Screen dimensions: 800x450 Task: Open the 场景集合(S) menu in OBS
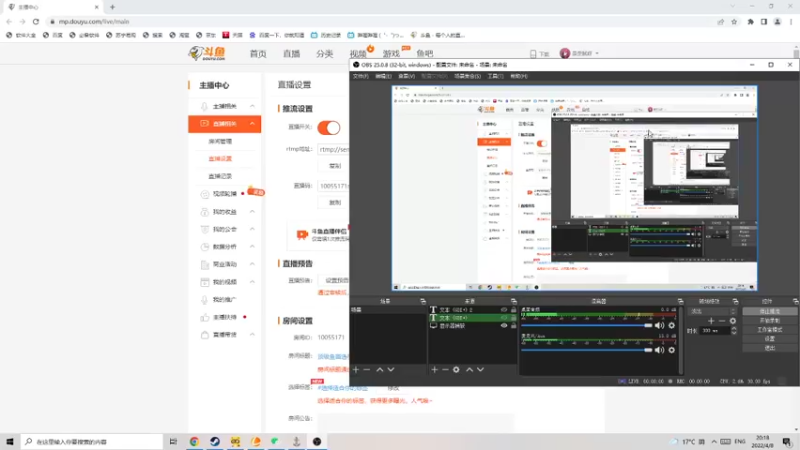coord(467,76)
